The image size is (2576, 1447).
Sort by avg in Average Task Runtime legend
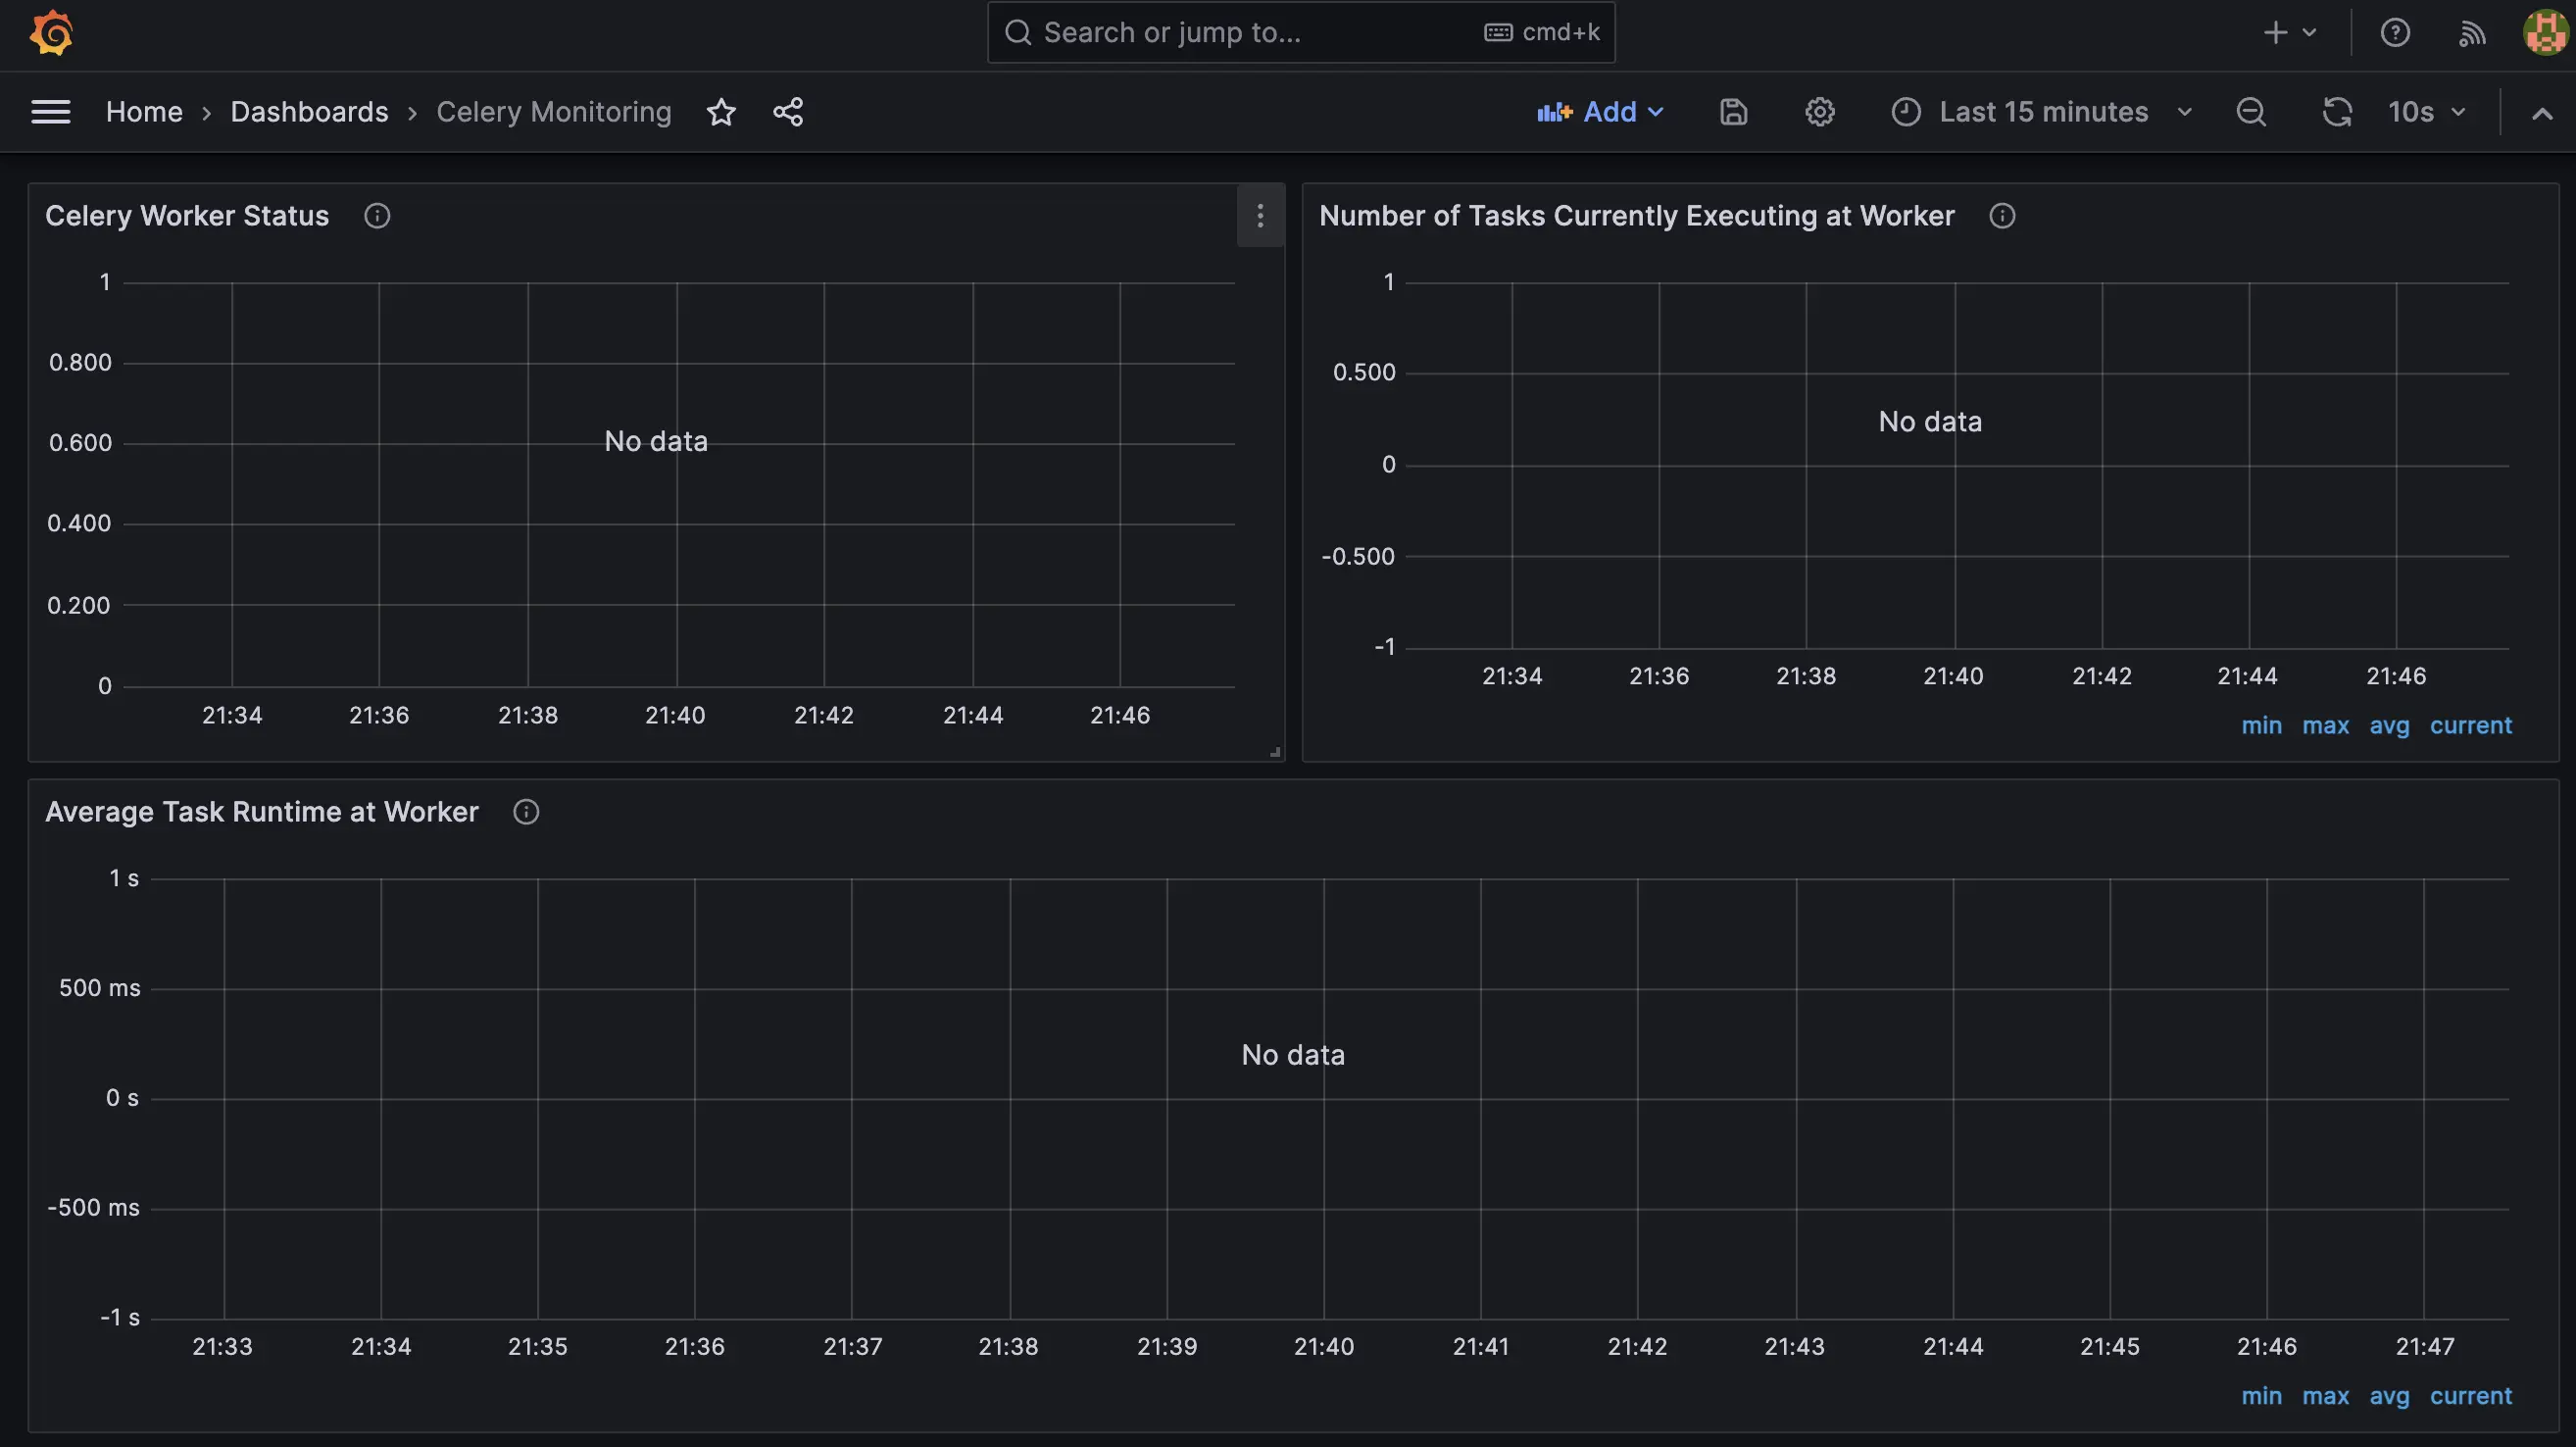tap(2389, 1396)
